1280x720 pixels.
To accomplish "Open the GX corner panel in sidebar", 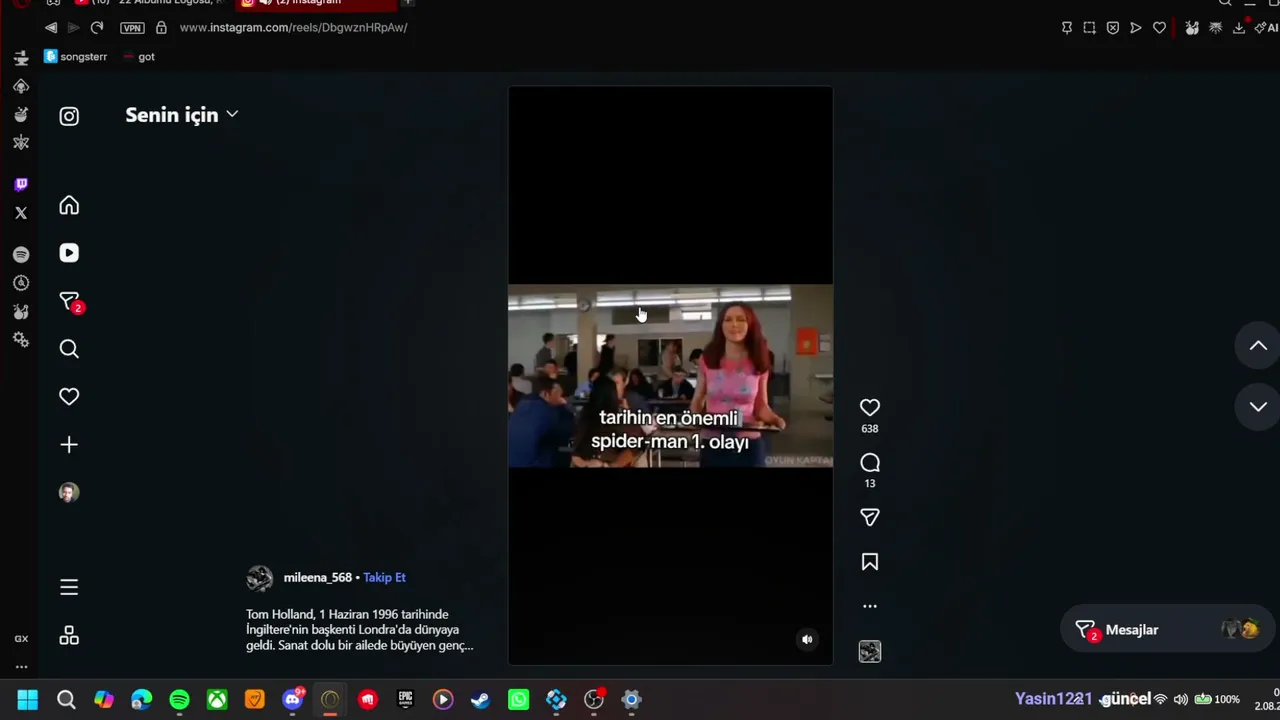I will pyautogui.click(x=21, y=639).
